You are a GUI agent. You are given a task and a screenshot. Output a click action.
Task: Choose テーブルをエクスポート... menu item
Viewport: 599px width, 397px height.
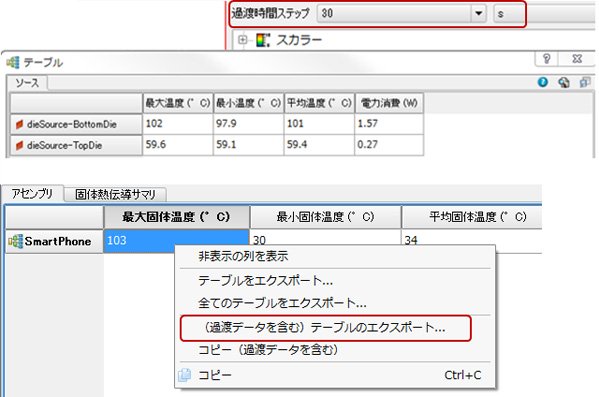pyautogui.click(x=335, y=281)
